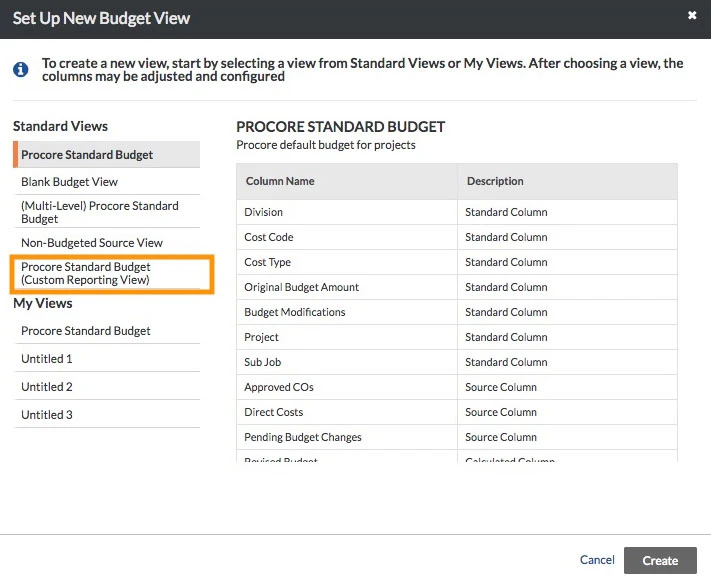
Task: Select Blank Budget View
Action: (107, 182)
